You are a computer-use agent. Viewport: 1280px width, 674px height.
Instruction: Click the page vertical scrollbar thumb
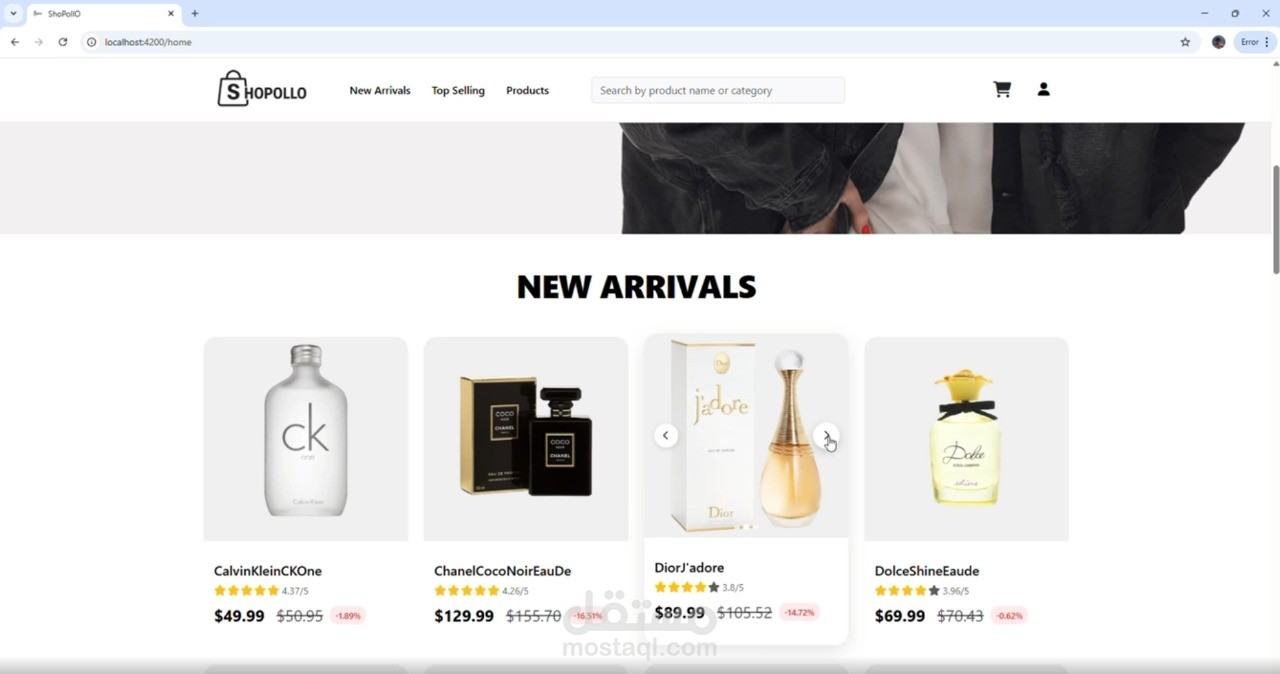coord(1275,220)
